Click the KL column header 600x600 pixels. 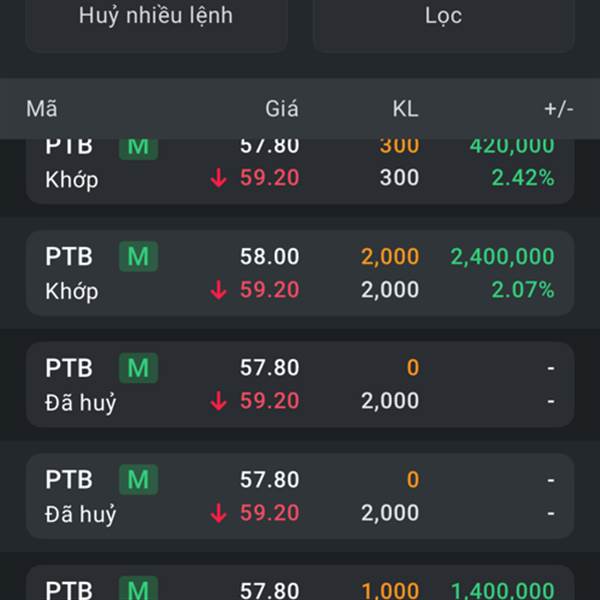[405, 109]
